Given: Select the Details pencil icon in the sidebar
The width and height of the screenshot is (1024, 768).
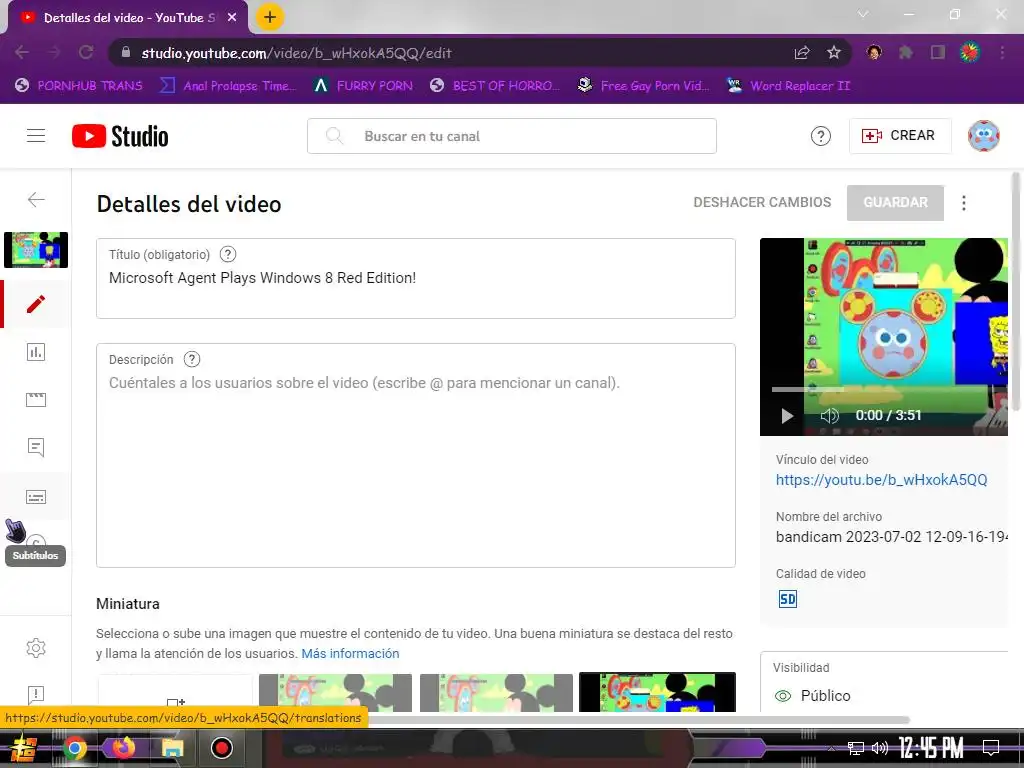Looking at the screenshot, I should pos(36,304).
